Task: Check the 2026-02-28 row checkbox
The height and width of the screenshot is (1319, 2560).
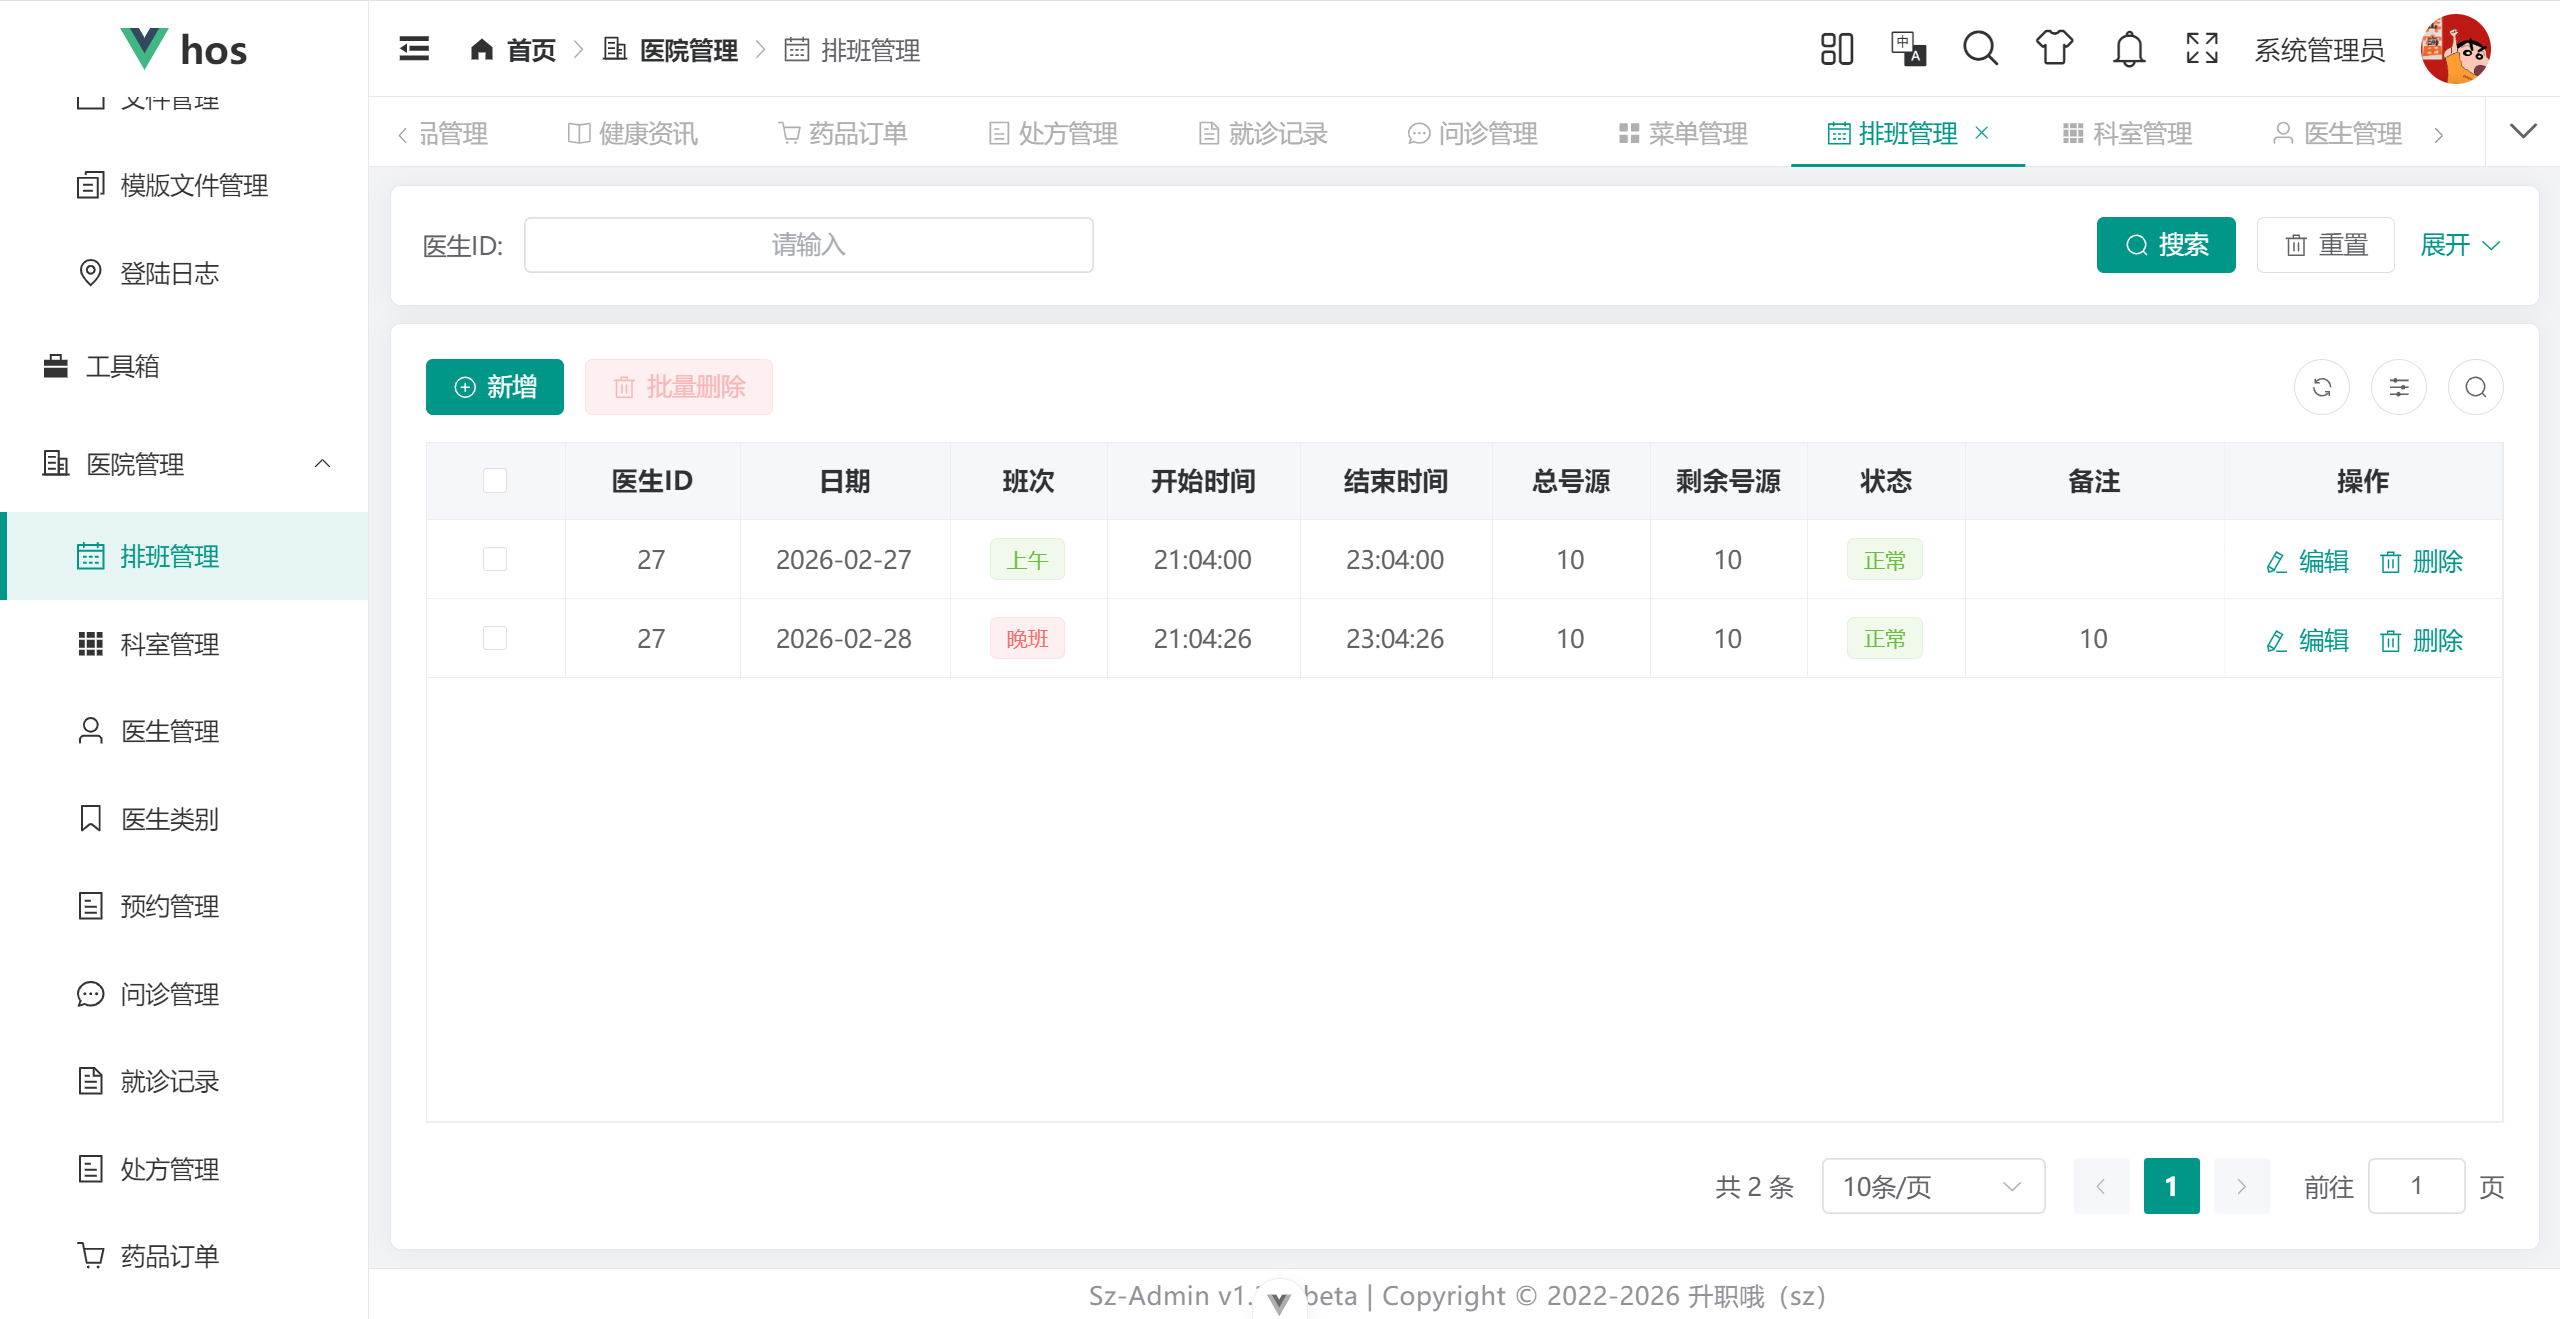Action: (495, 638)
